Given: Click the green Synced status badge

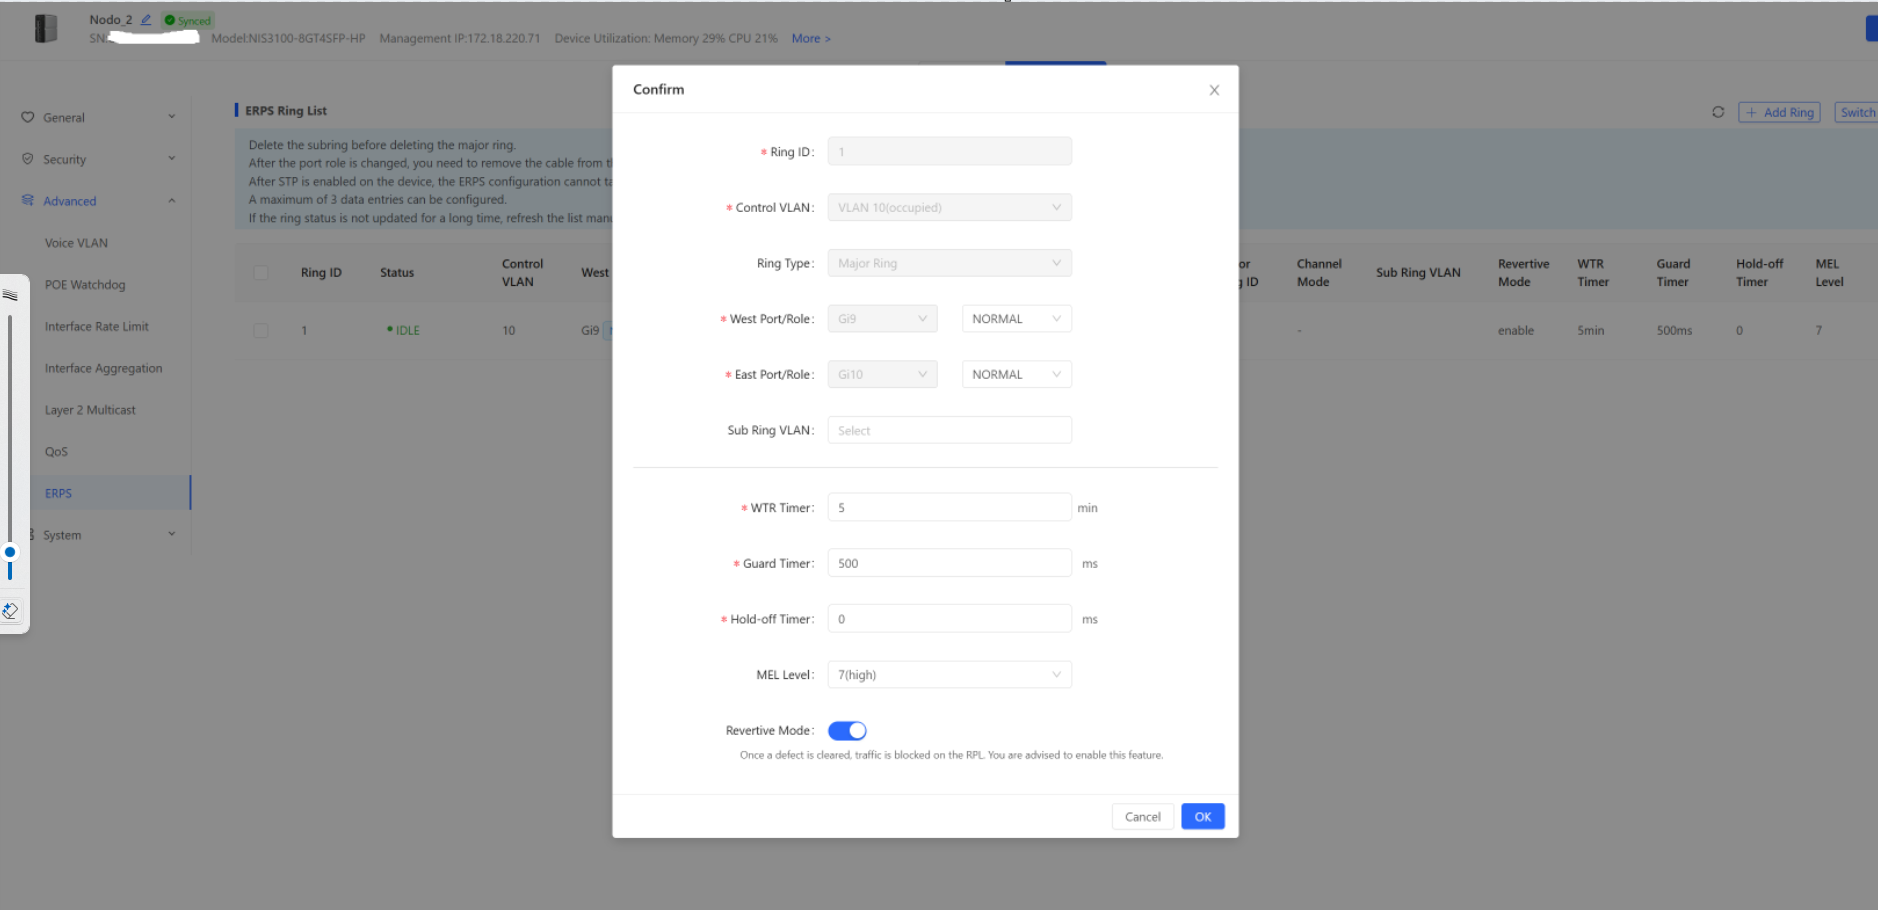Looking at the screenshot, I should pos(188,20).
